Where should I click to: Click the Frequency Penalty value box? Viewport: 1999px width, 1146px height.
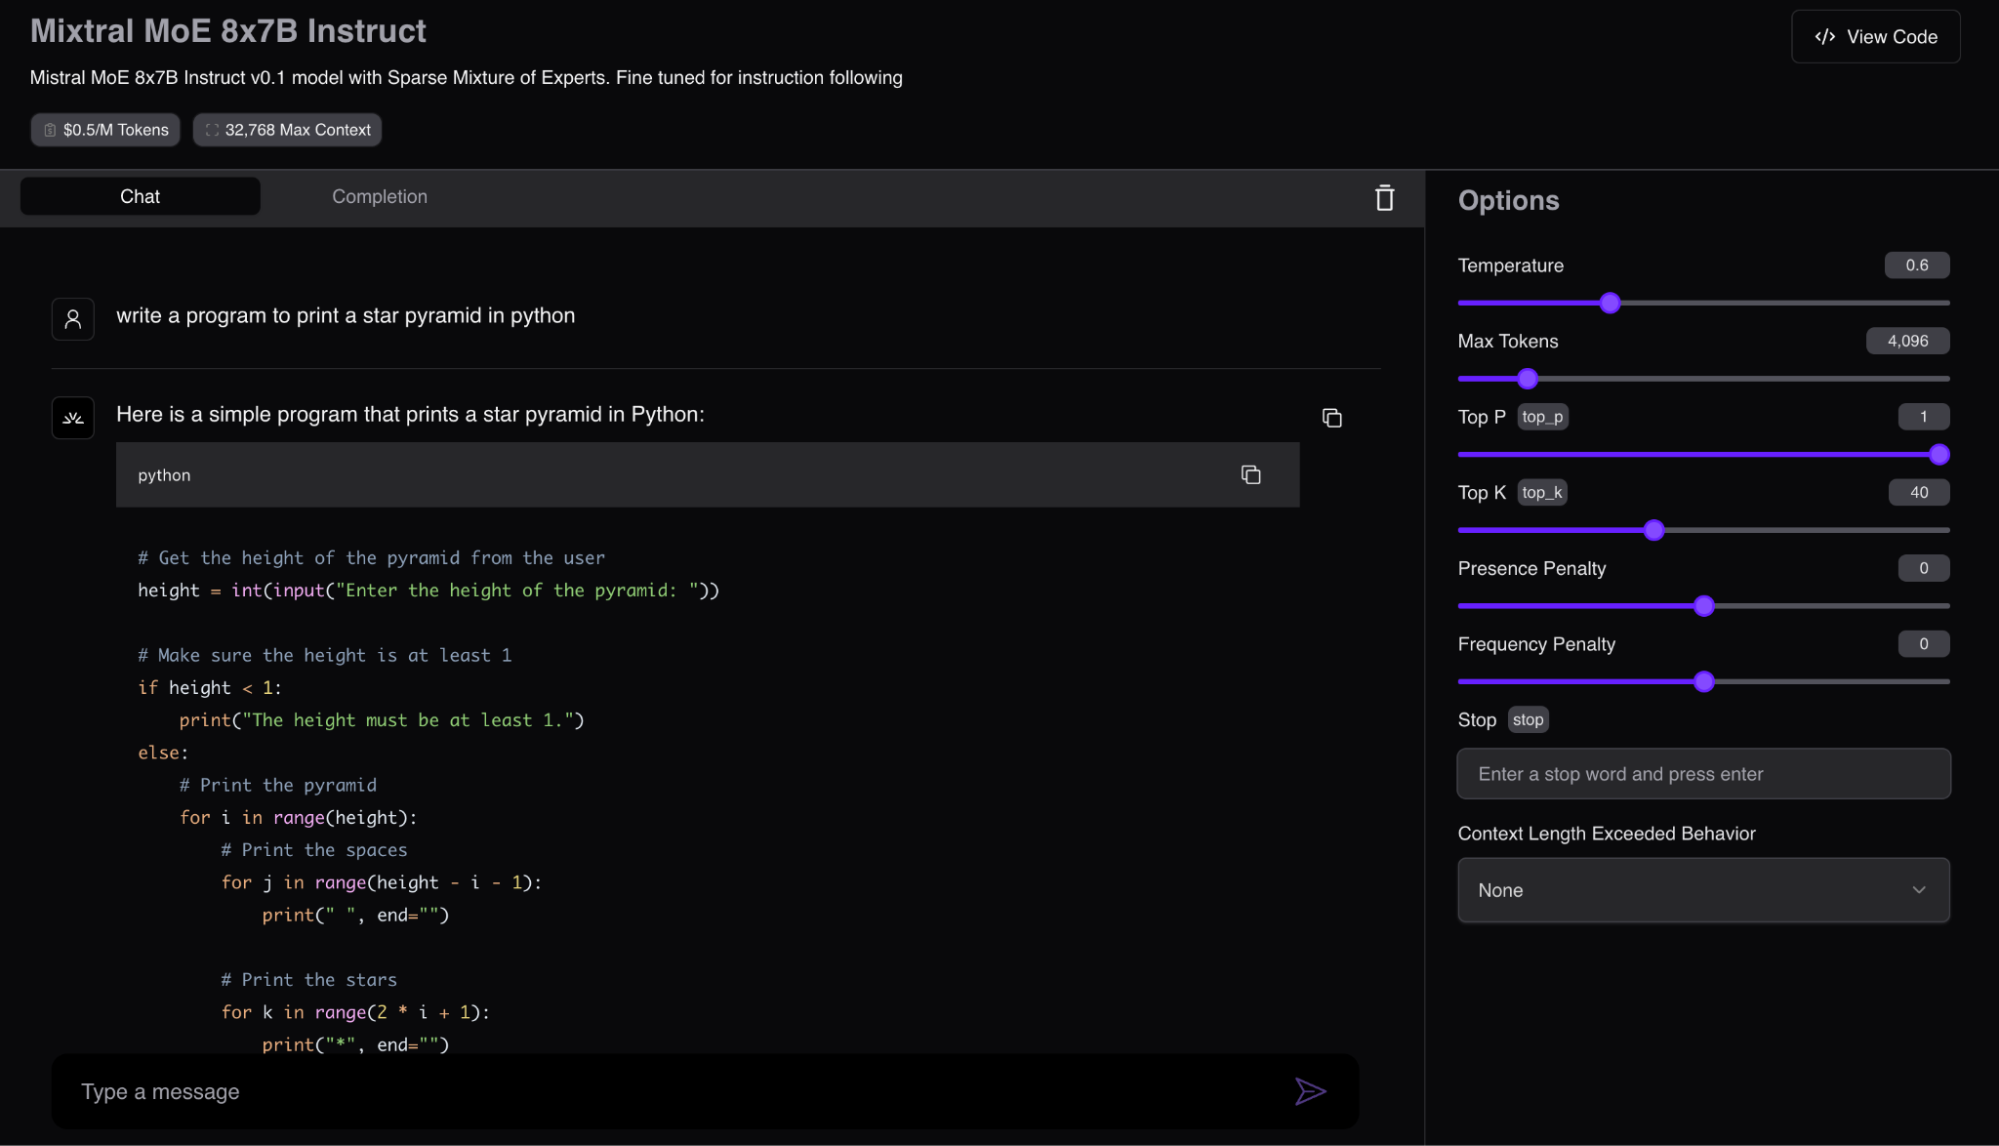[x=1923, y=644]
